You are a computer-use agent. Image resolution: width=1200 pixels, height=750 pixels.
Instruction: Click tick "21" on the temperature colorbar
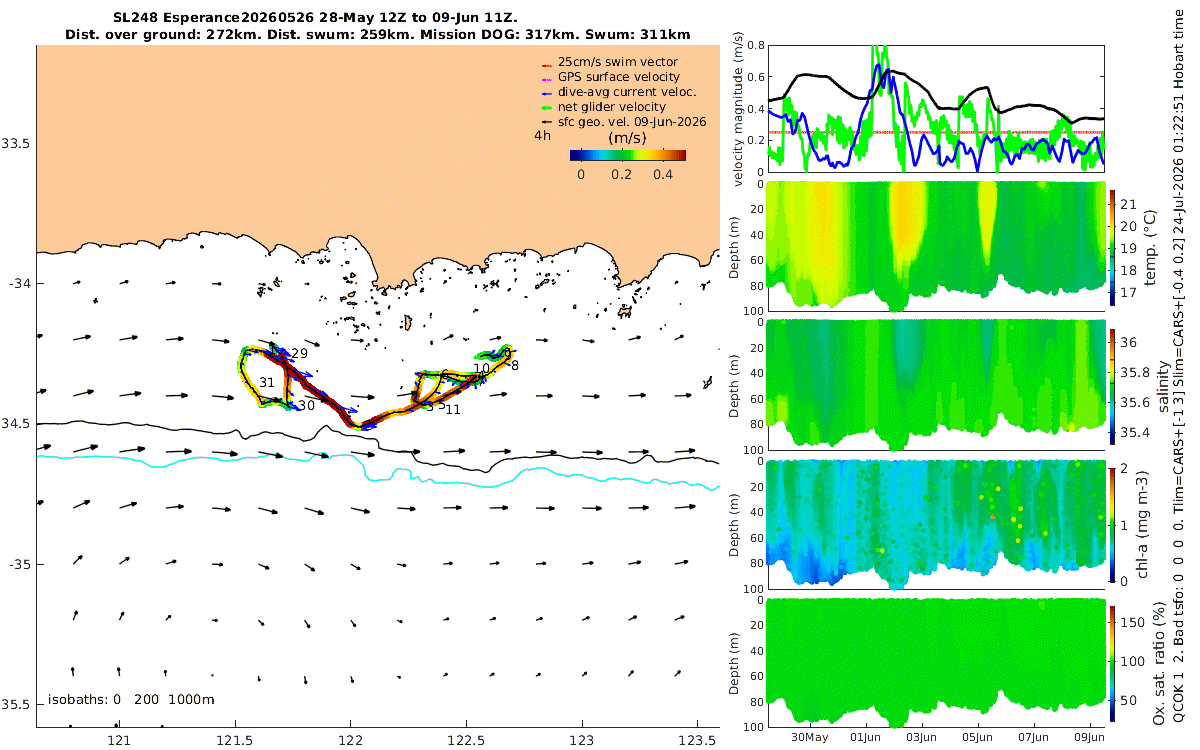[x=1129, y=204]
